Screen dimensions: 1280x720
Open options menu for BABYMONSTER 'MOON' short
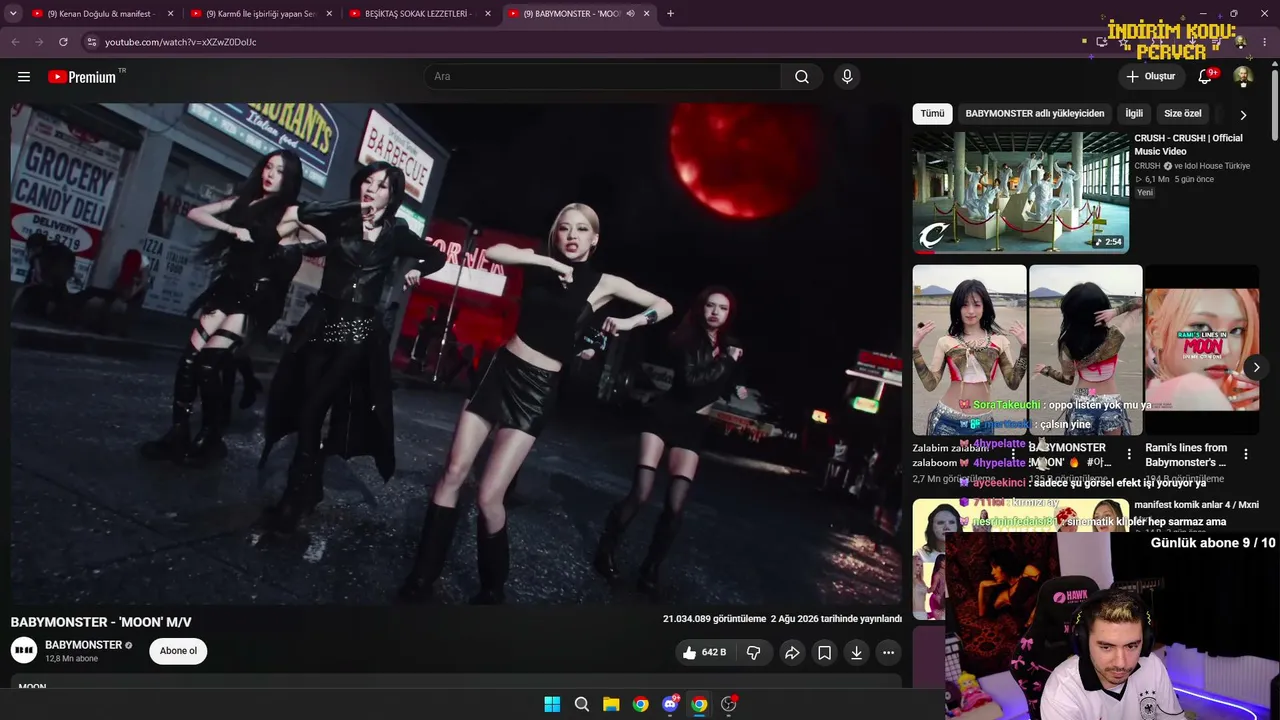point(1129,454)
